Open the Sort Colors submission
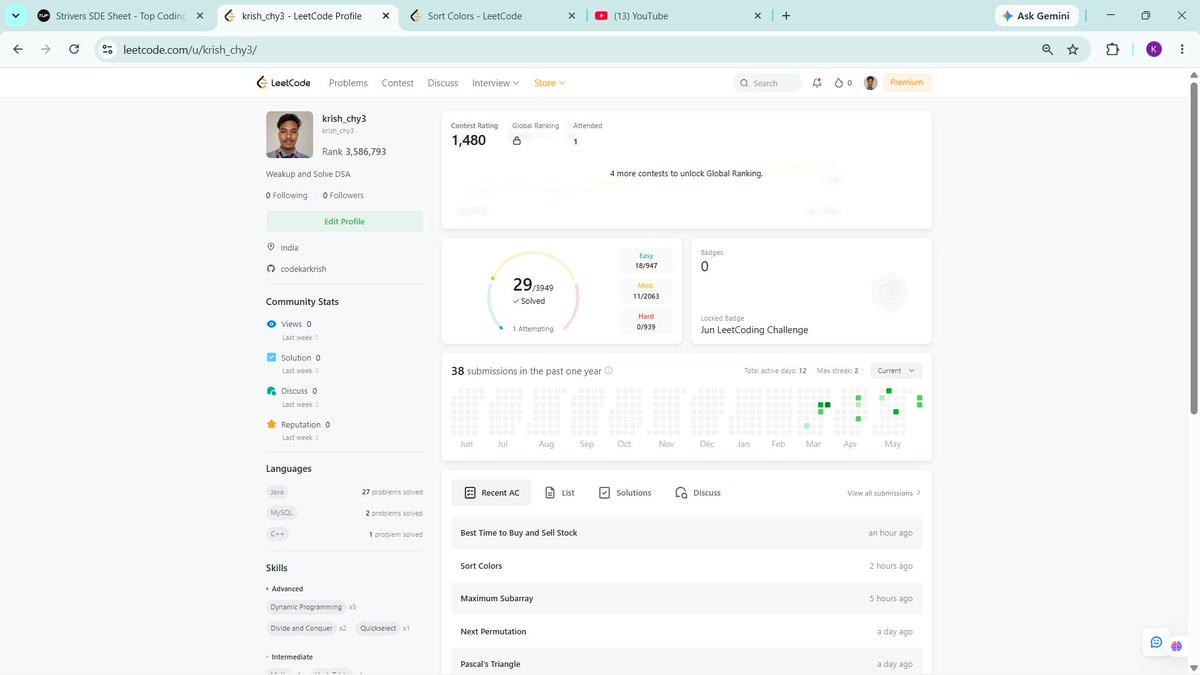The width and height of the screenshot is (1200, 675). (x=686, y=566)
